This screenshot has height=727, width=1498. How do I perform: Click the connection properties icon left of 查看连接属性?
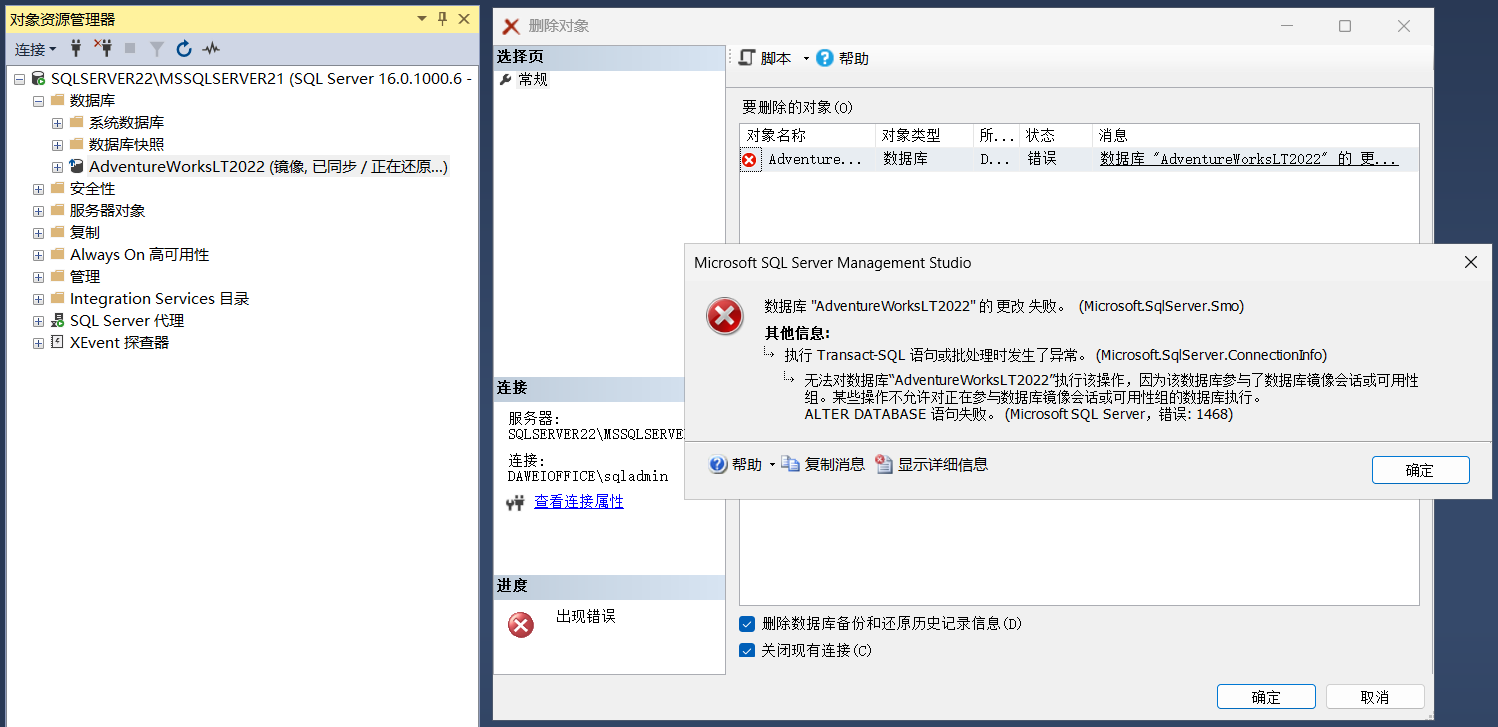pyautogui.click(x=515, y=503)
